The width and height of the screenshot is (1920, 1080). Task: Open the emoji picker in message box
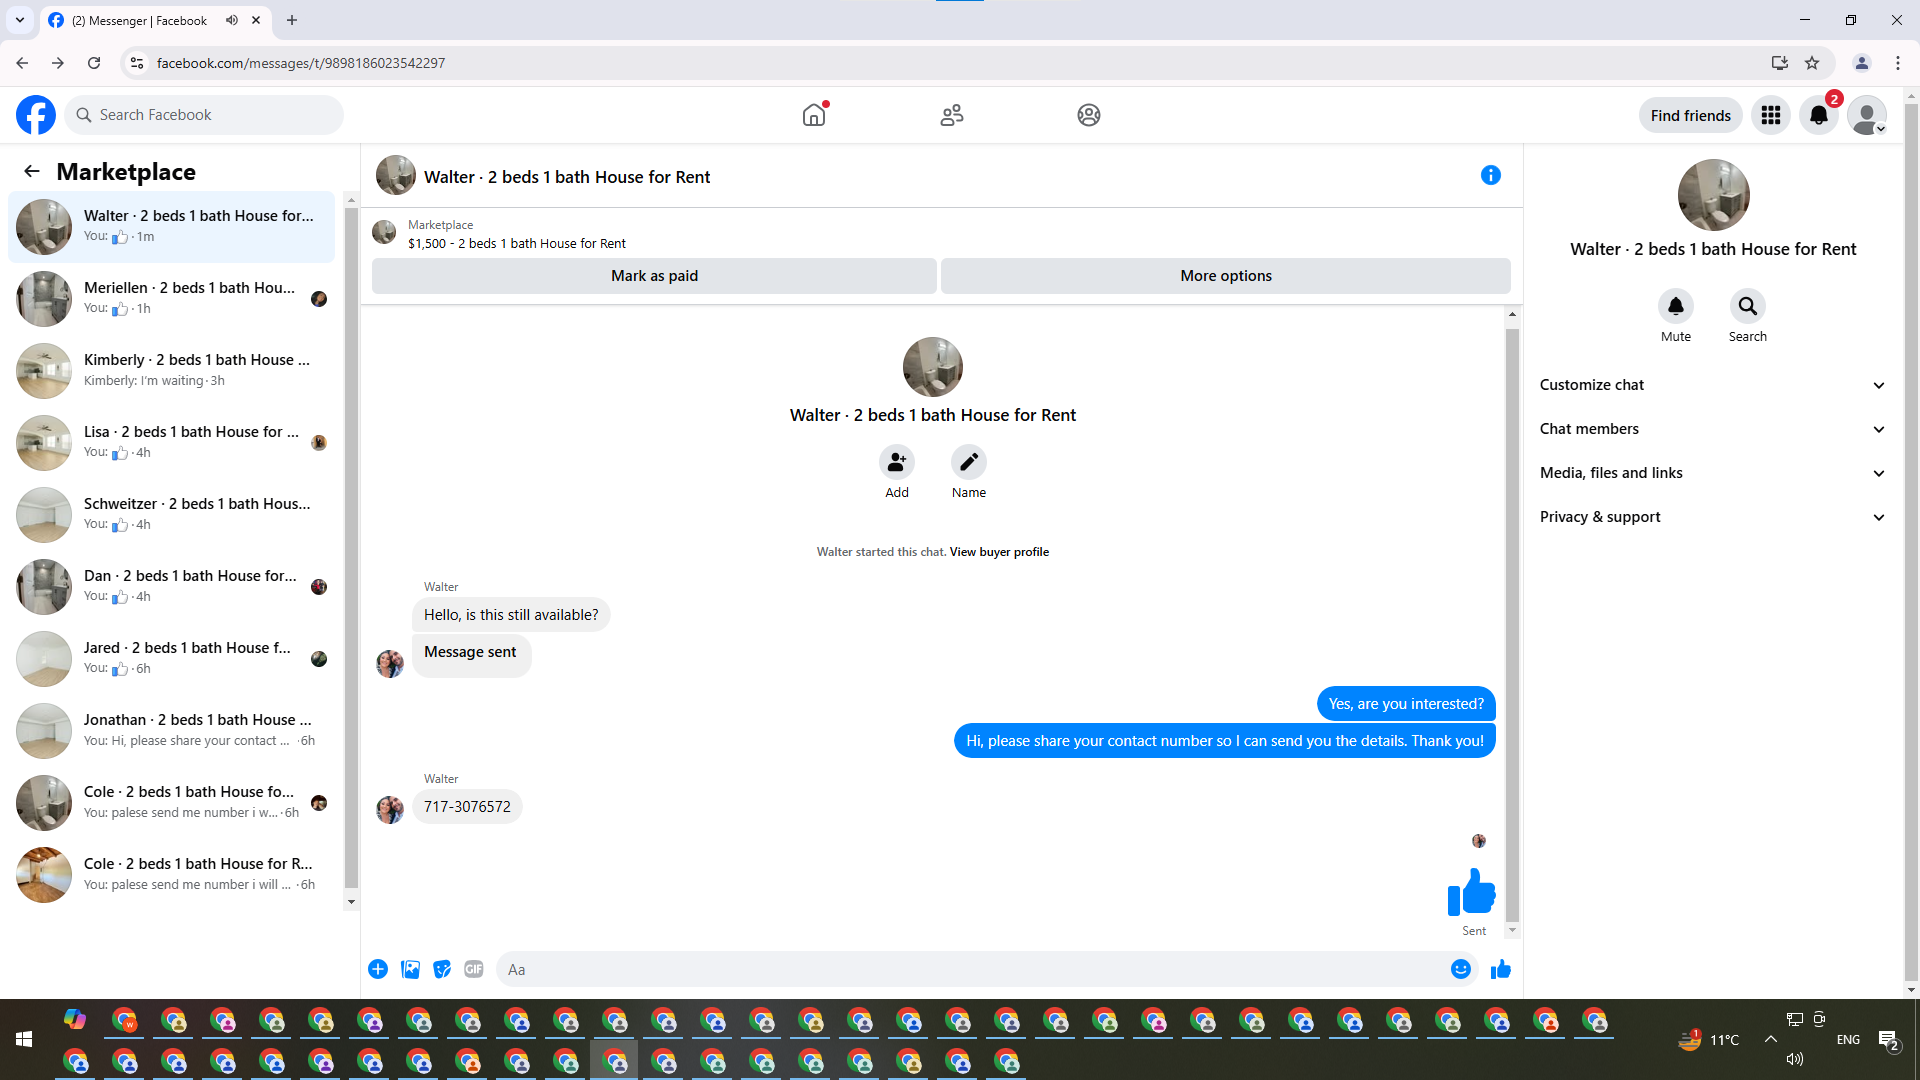pyautogui.click(x=1461, y=969)
